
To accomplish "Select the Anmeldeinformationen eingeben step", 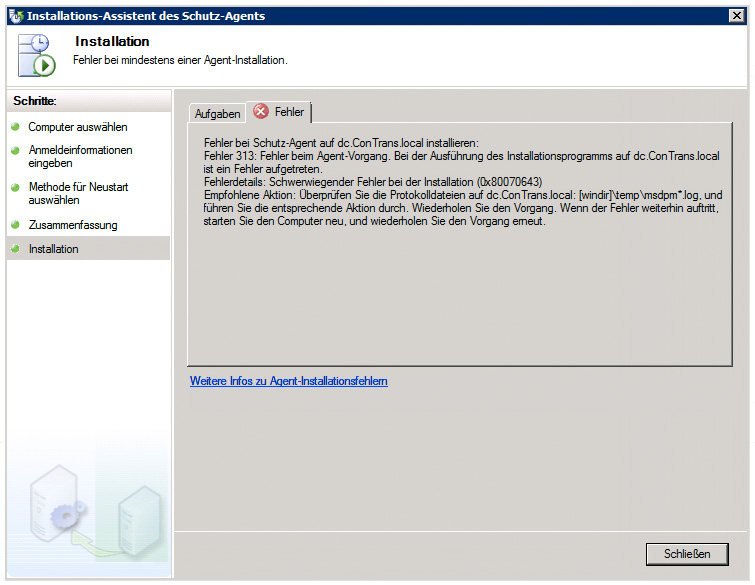I will [80, 156].
